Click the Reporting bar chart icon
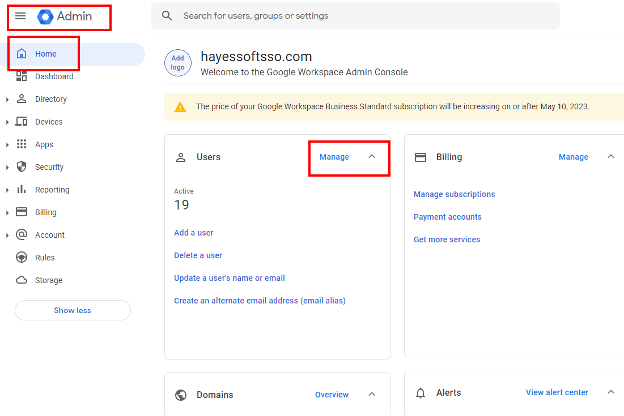Screen dimensions: 624x416 point(21,189)
